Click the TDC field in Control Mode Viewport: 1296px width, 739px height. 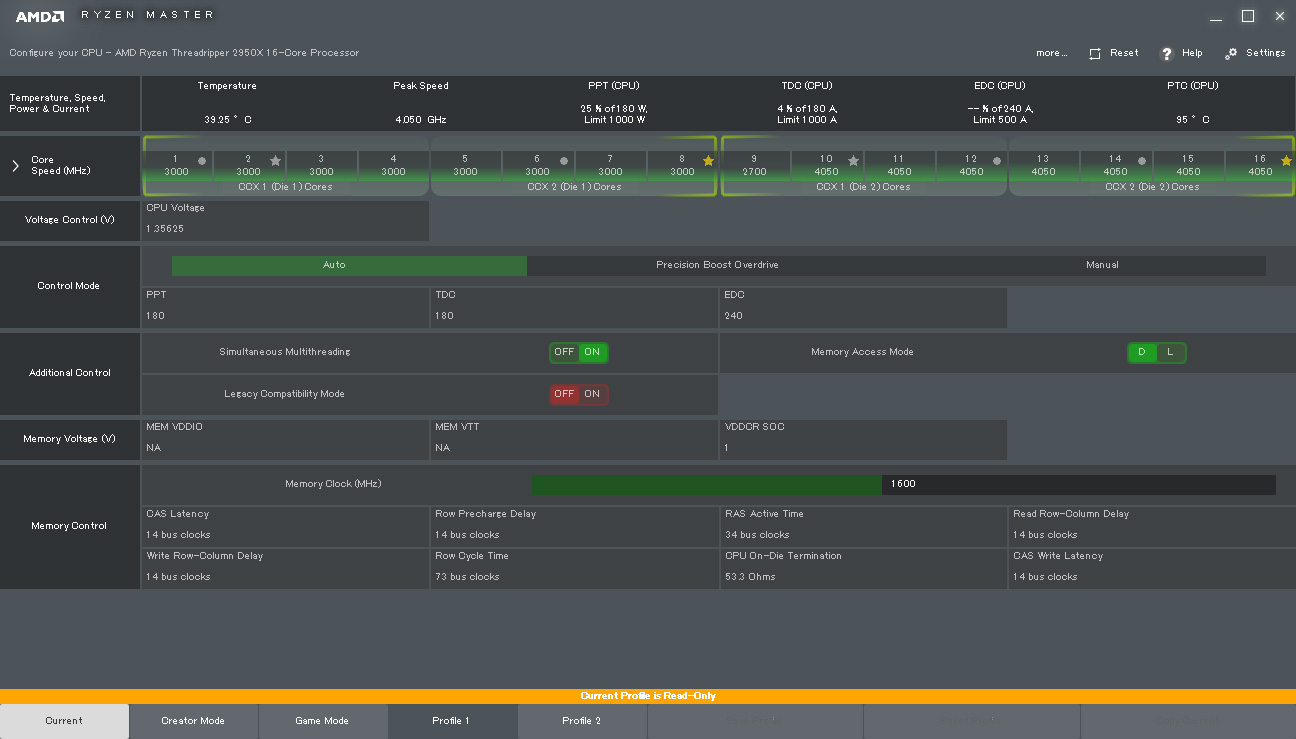click(574, 307)
